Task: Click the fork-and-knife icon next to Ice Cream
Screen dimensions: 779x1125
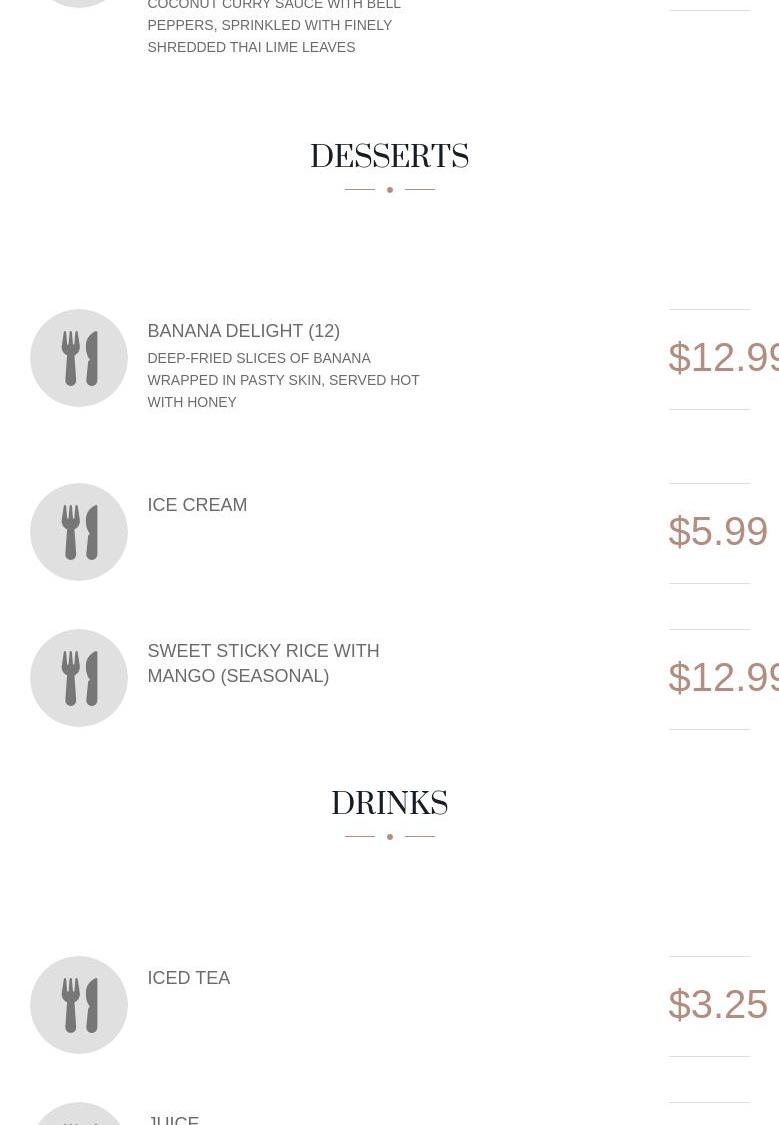Action: coord(79,532)
